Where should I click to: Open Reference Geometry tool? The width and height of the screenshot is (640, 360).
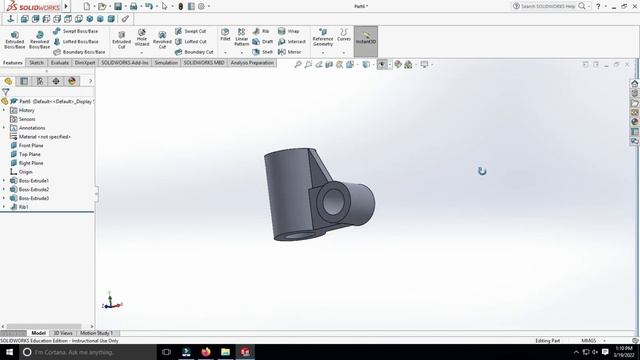[323, 37]
